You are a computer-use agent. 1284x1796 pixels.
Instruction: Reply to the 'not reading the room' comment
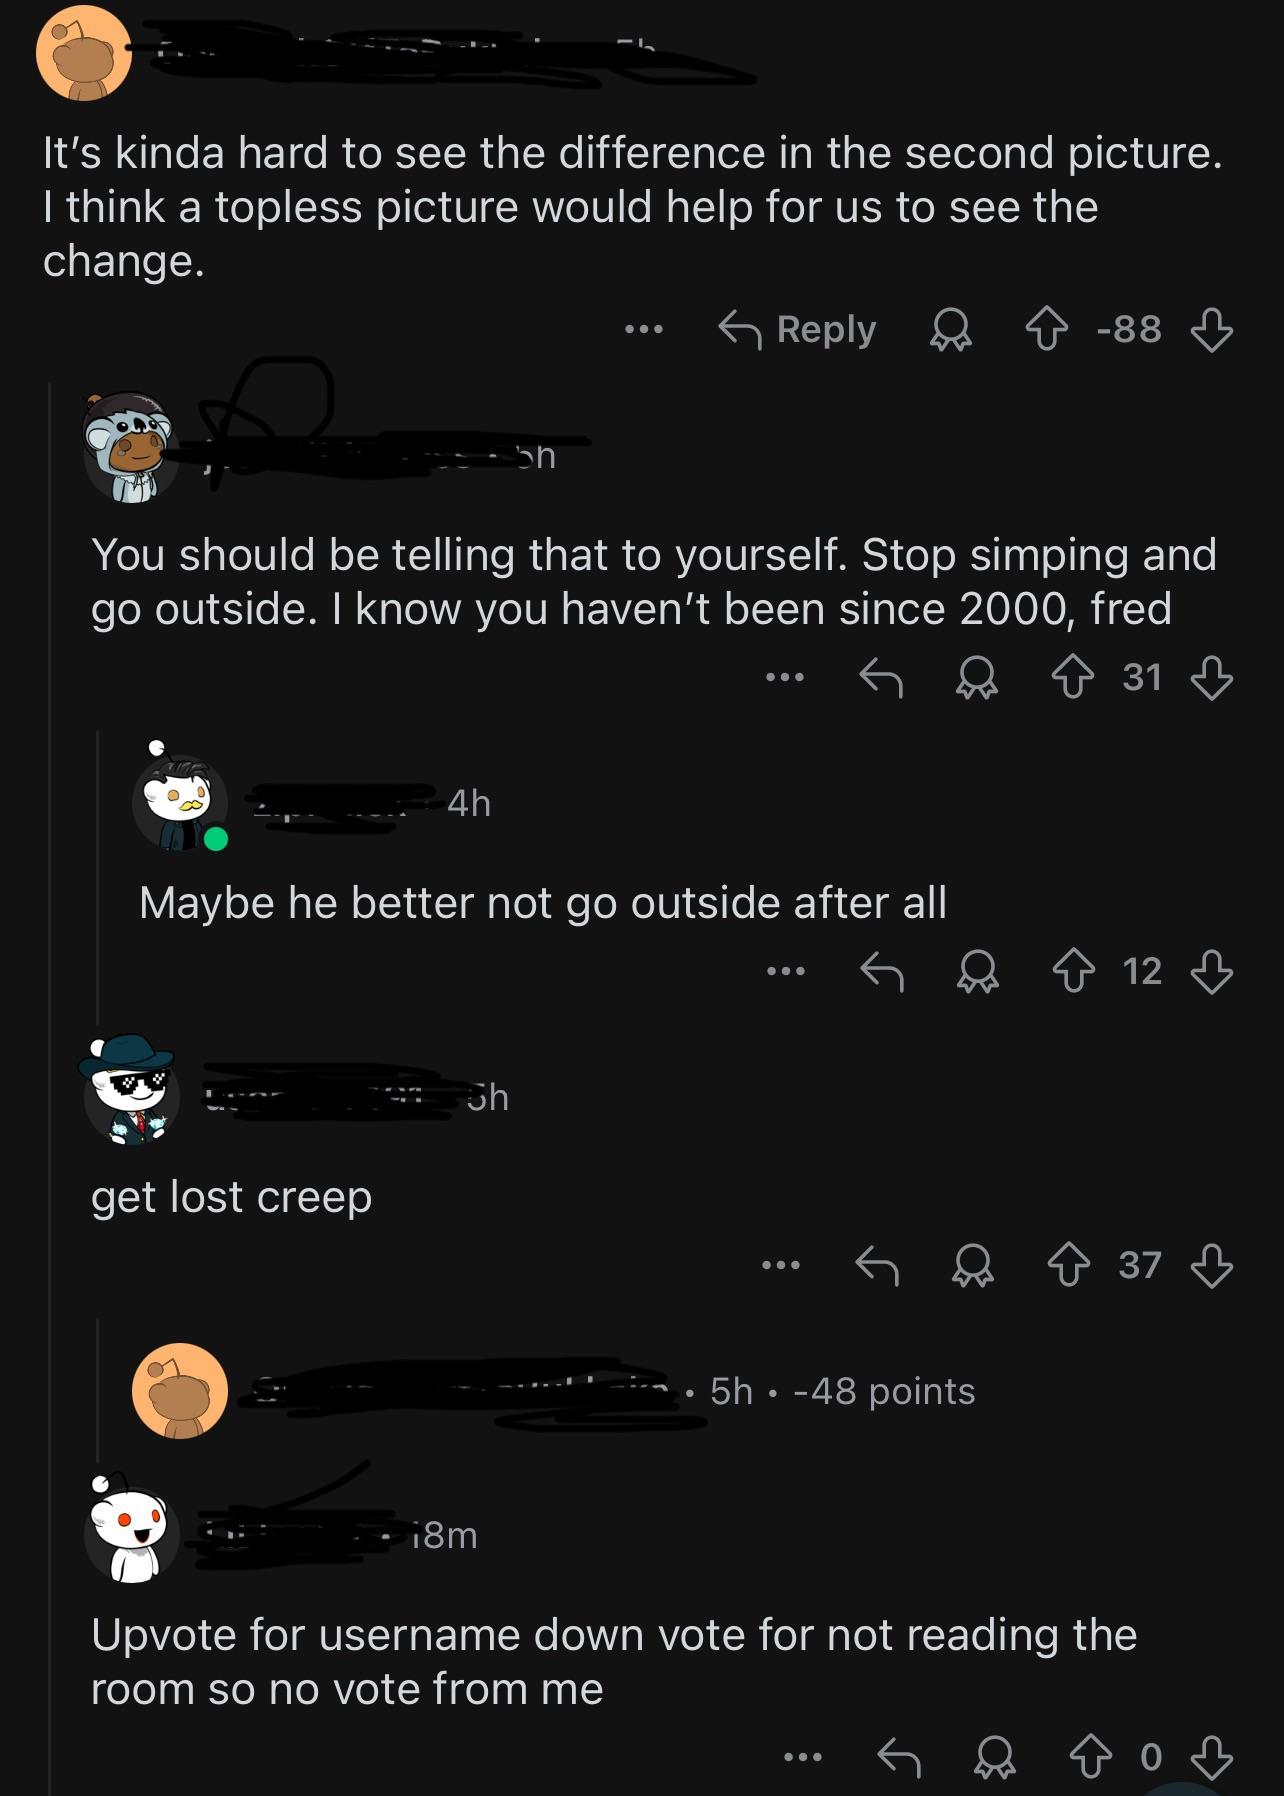(898, 1757)
